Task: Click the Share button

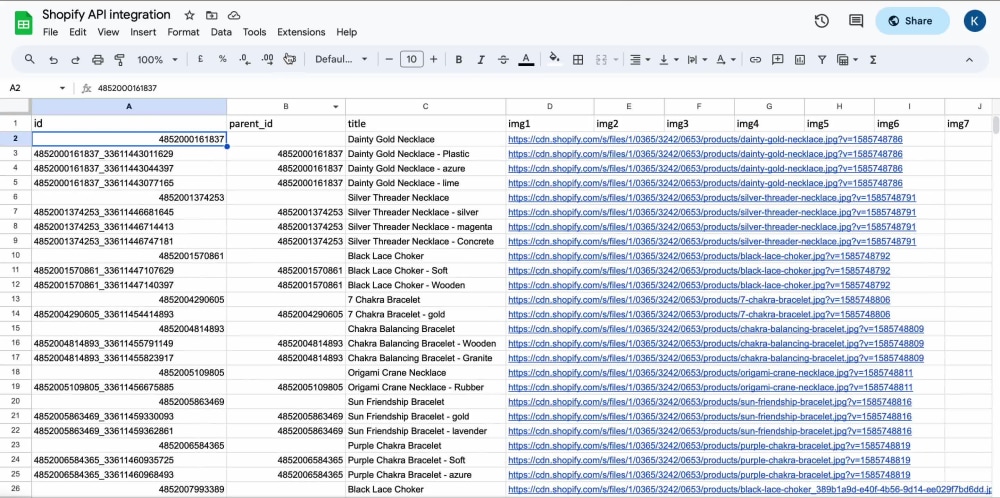Action: tap(912, 21)
